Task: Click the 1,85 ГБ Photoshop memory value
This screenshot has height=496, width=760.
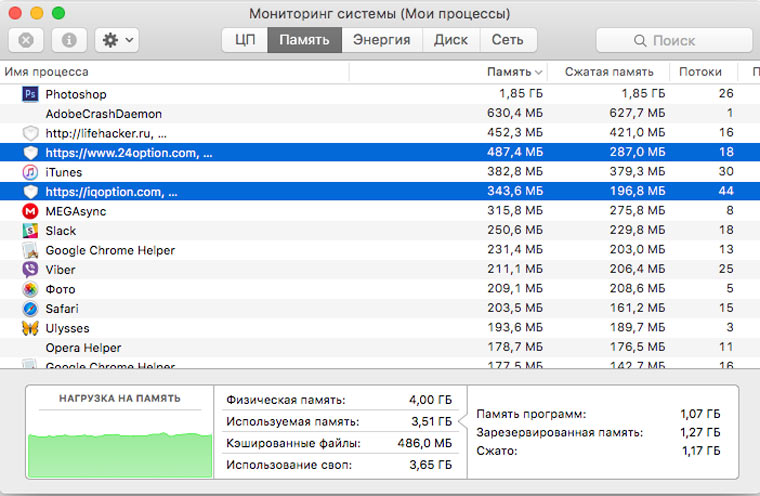Action: pyautogui.click(x=521, y=93)
